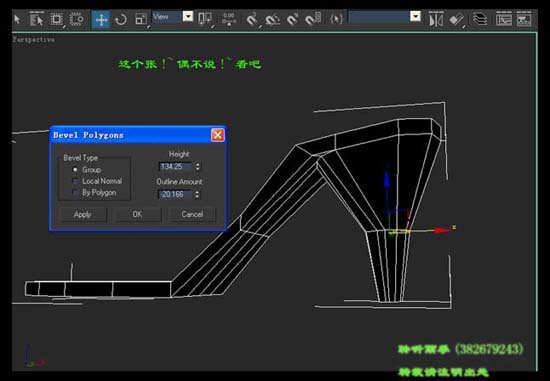Click the Apply button

click(83, 214)
